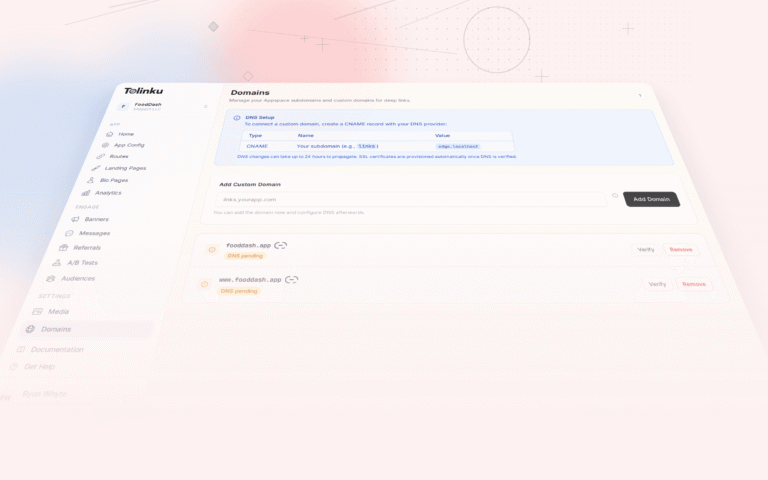
Task: Click the Documentation label in sidebar
Action: (57, 349)
